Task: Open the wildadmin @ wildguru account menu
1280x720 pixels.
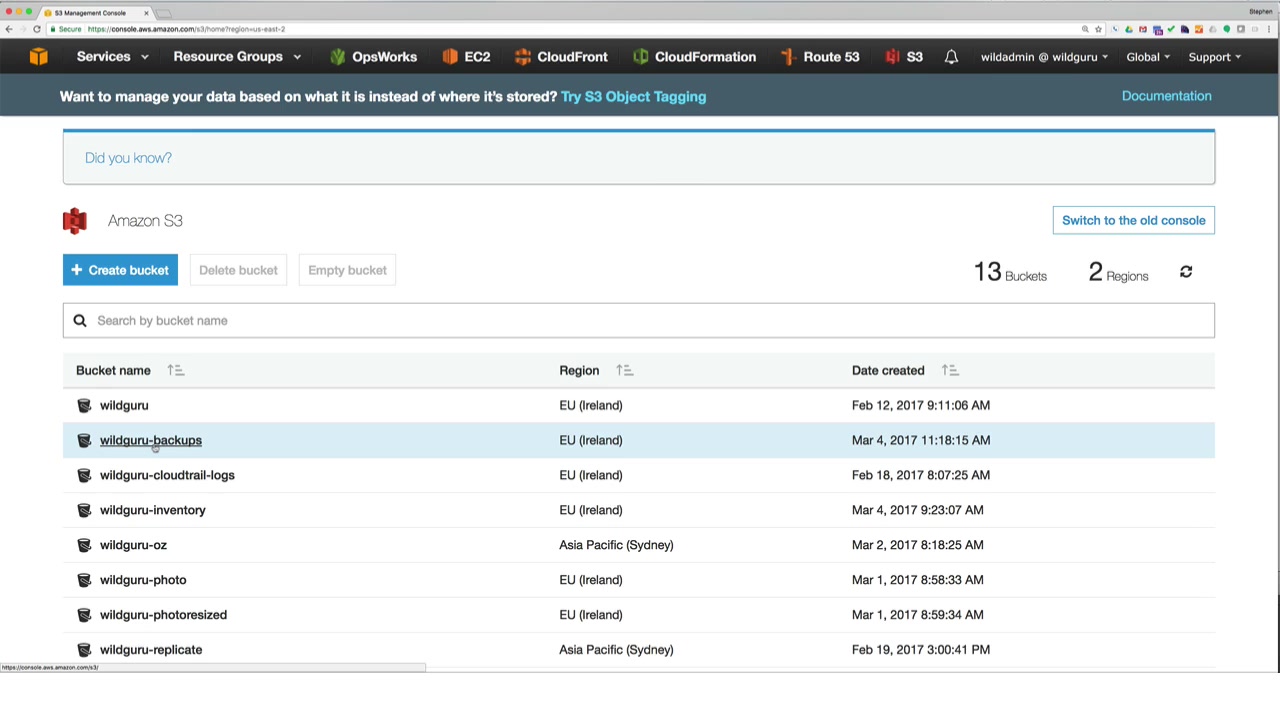Action: [x=1044, y=57]
